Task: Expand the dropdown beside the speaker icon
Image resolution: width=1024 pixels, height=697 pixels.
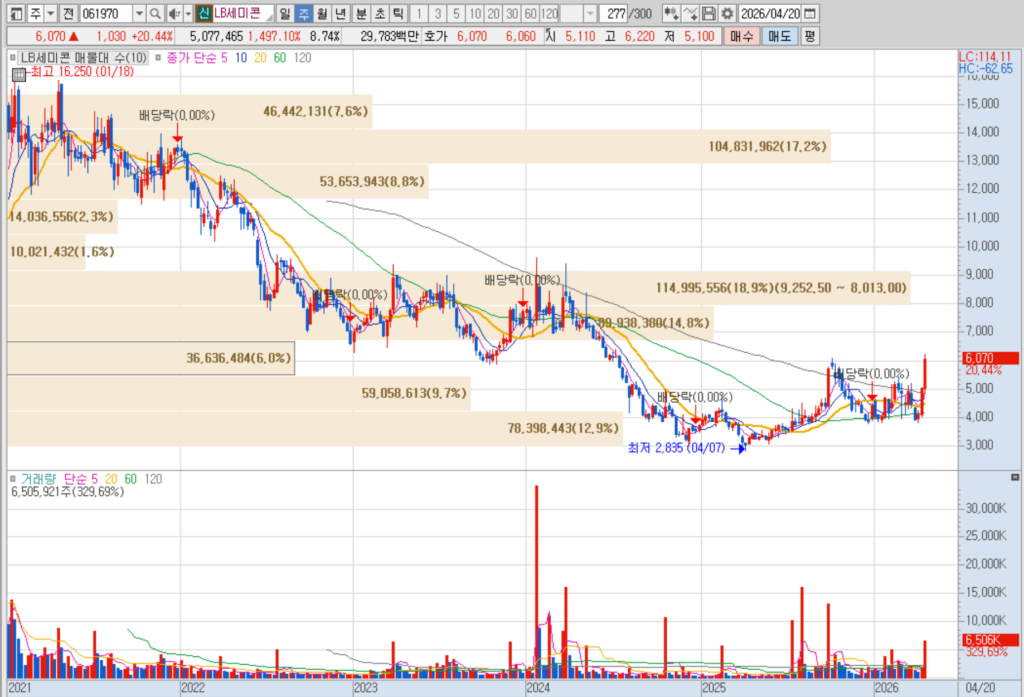Action: click(188, 13)
